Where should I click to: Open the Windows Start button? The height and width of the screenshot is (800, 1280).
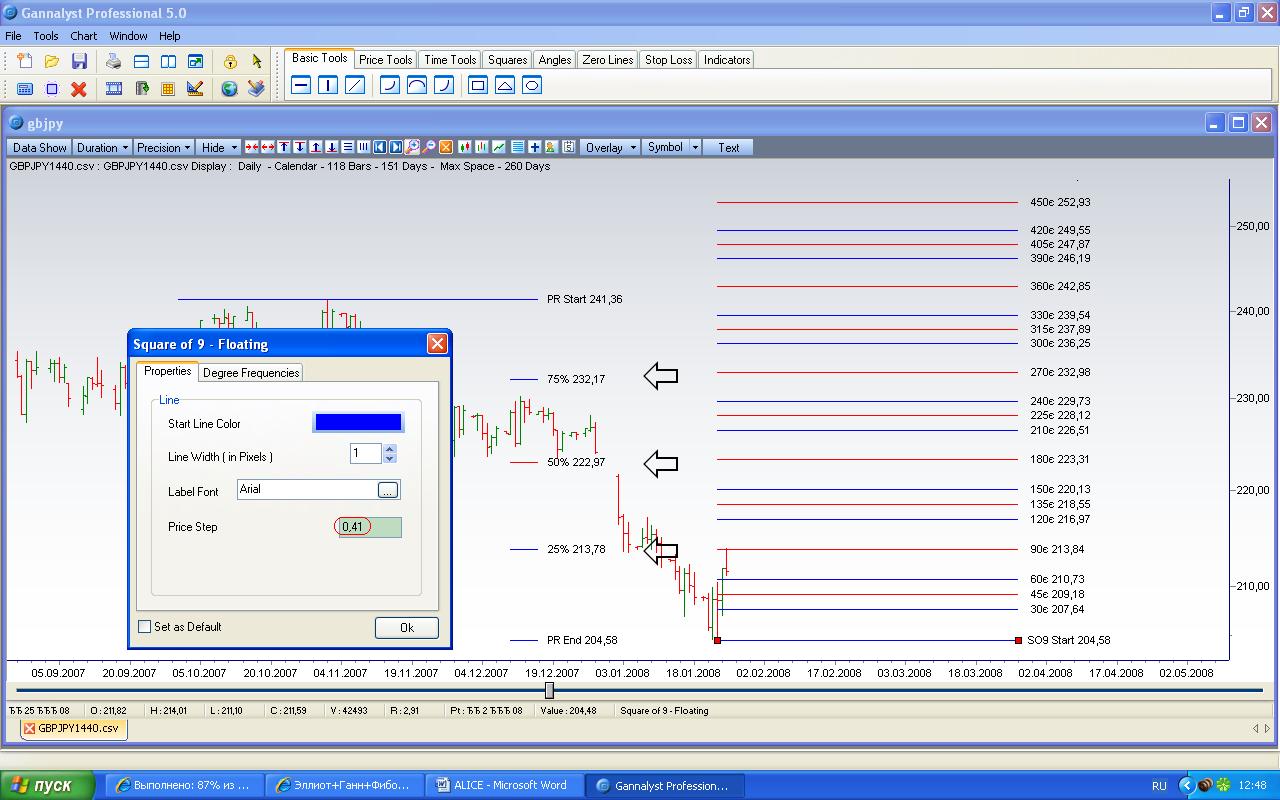(x=47, y=785)
